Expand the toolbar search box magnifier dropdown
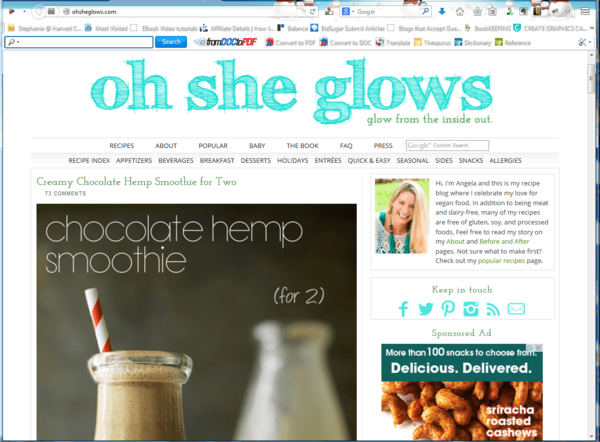This screenshot has height=442, width=600. coord(13,42)
